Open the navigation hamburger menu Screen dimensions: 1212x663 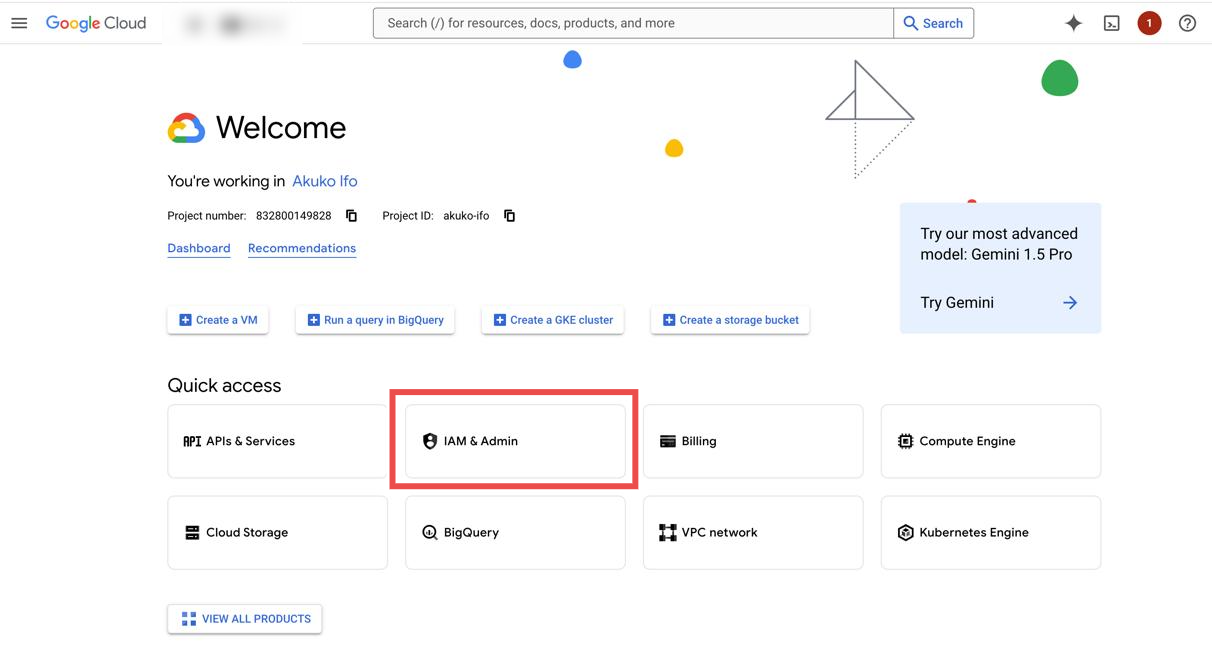point(18,22)
